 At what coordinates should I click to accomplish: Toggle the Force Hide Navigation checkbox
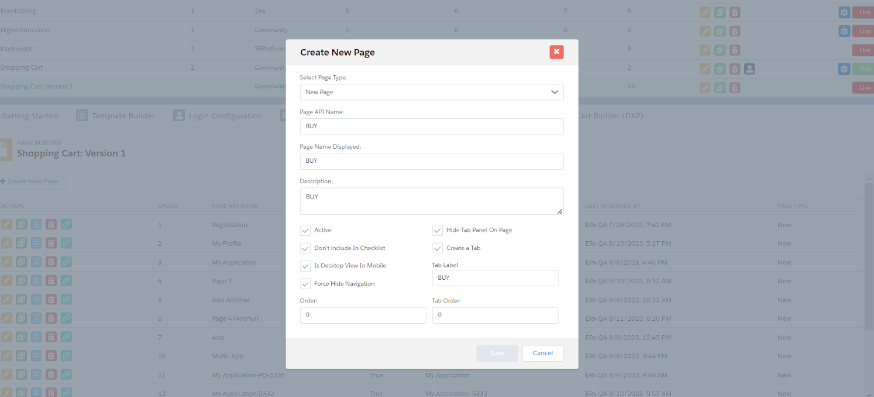(305, 283)
